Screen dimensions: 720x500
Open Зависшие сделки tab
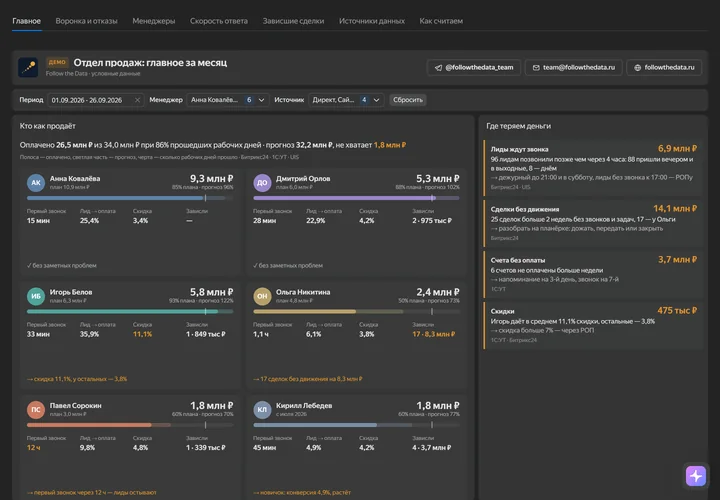pos(293,21)
